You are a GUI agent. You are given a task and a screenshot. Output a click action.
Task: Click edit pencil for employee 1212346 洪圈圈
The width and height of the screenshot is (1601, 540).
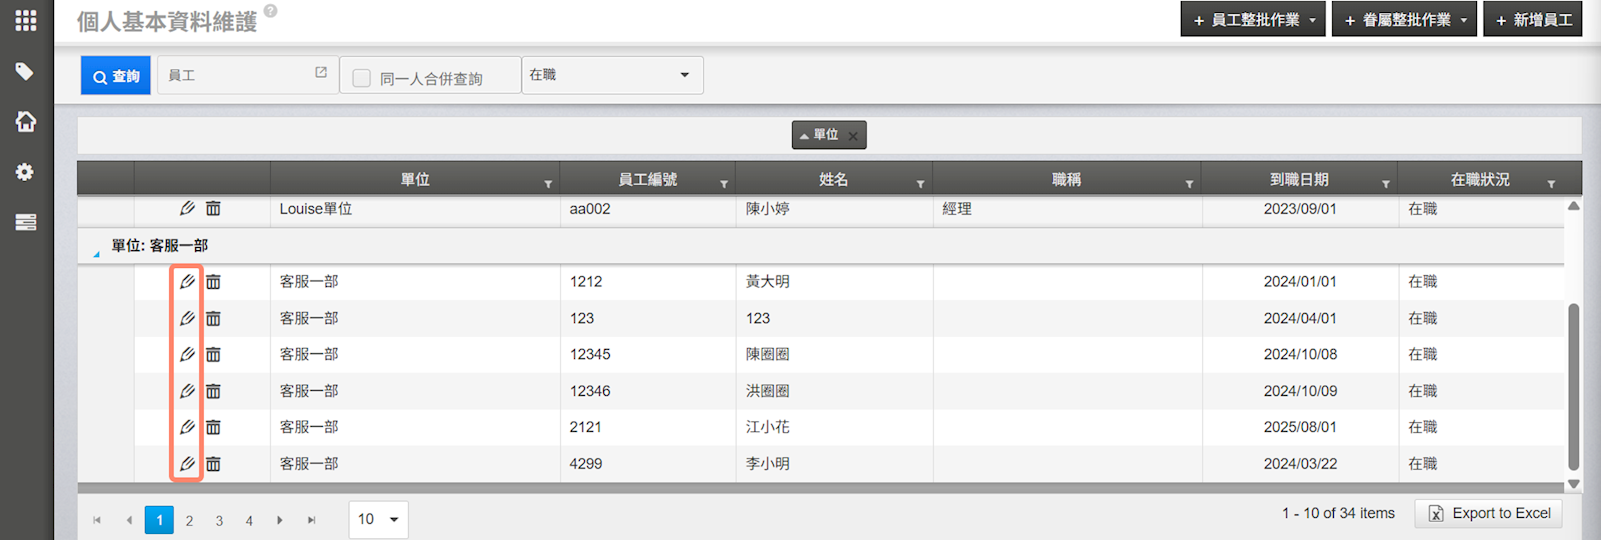(x=187, y=391)
